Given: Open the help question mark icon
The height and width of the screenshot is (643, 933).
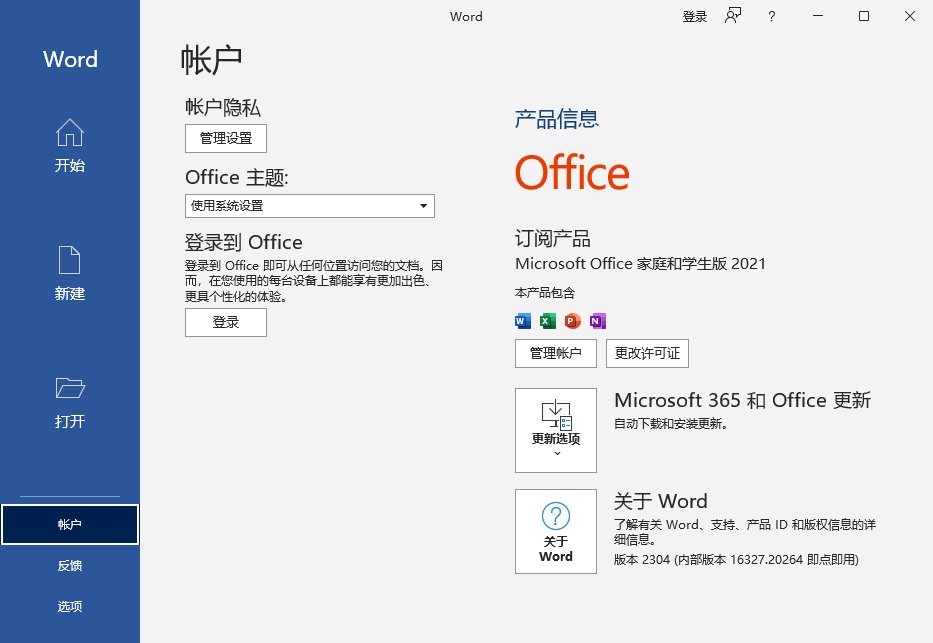Looking at the screenshot, I should point(771,16).
